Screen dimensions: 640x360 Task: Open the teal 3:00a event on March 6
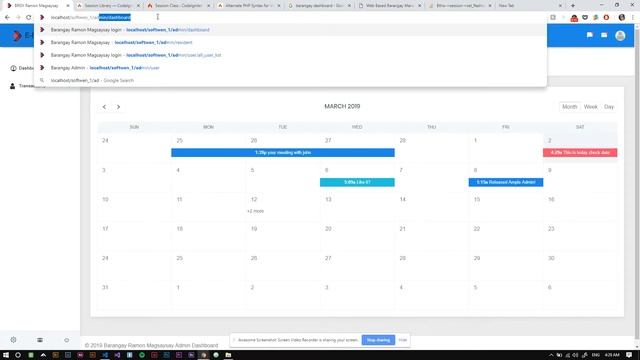point(357,182)
